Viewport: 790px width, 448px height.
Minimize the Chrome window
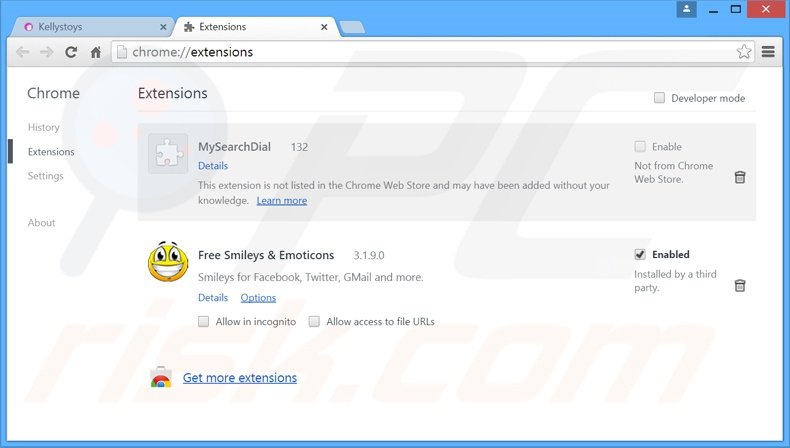713,9
